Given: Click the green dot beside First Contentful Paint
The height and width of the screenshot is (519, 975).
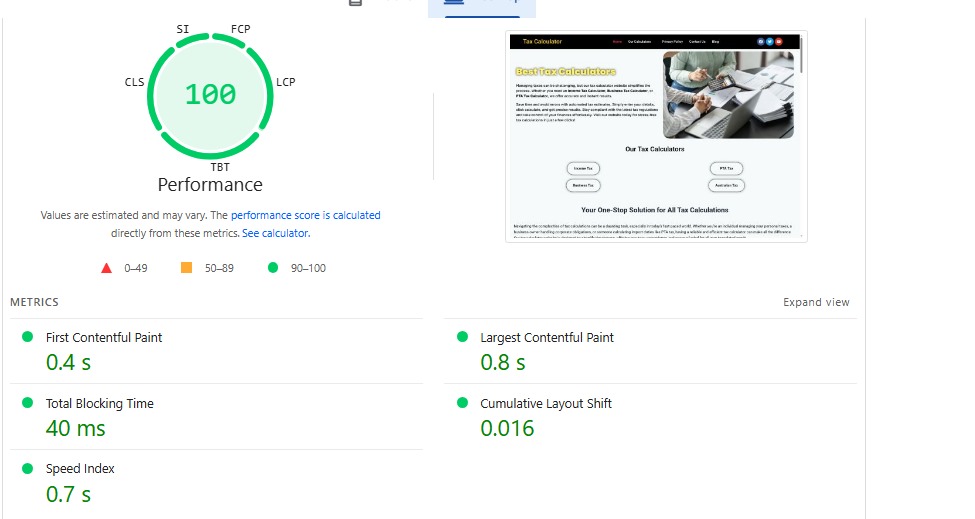Looking at the screenshot, I should click(x=27, y=337).
